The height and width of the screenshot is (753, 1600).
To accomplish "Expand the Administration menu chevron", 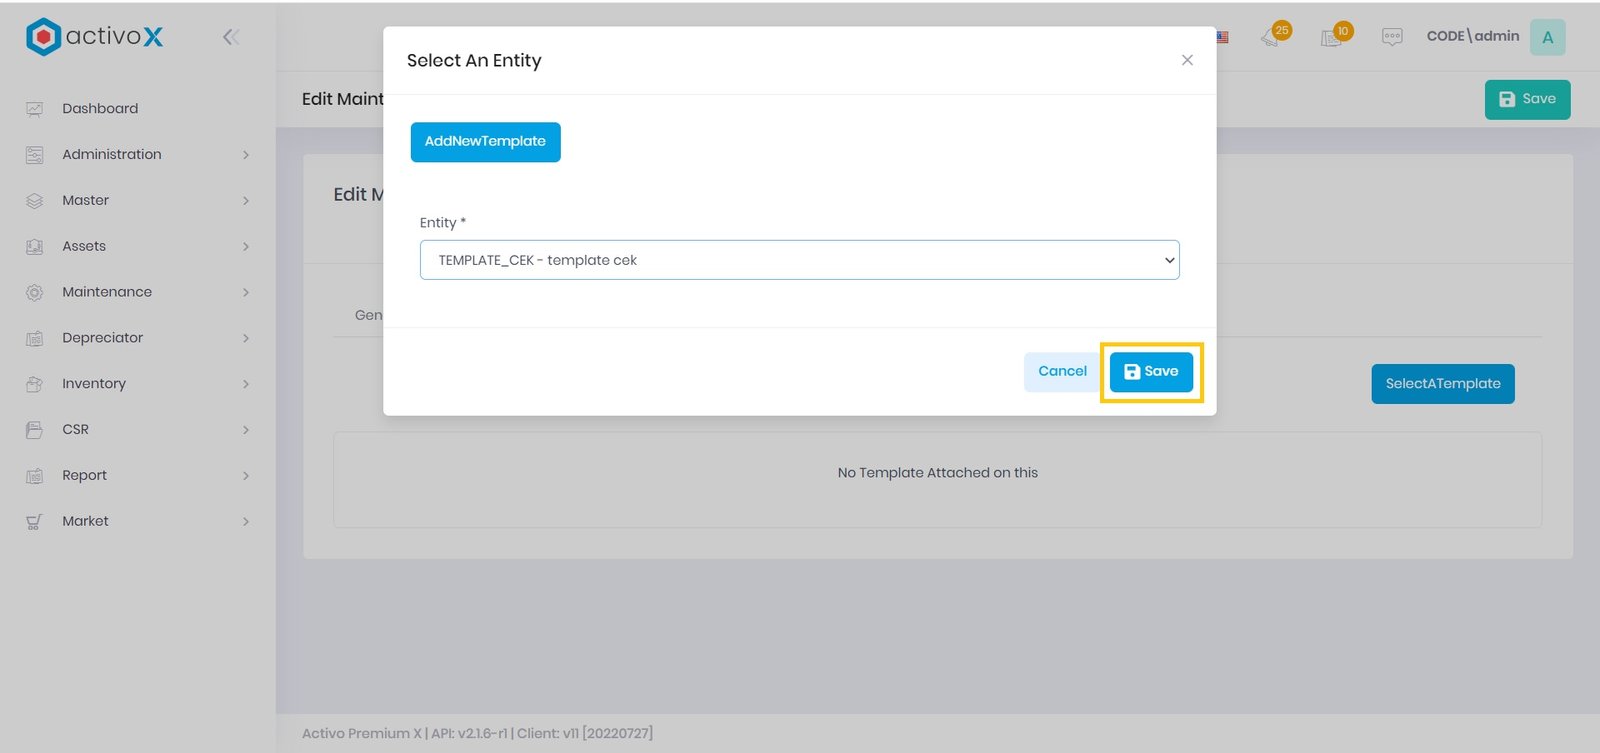I will 246,155.
